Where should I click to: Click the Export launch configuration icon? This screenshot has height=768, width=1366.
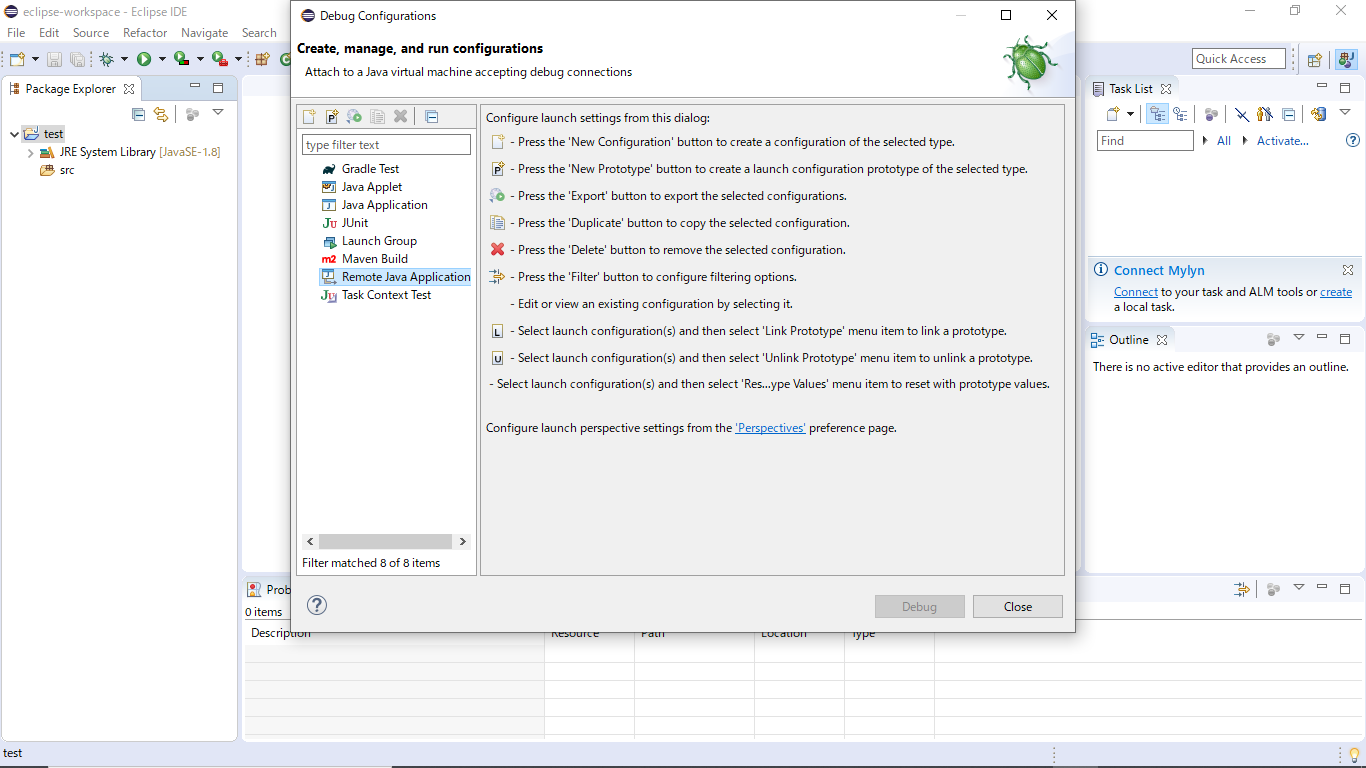tap(354, 117)
